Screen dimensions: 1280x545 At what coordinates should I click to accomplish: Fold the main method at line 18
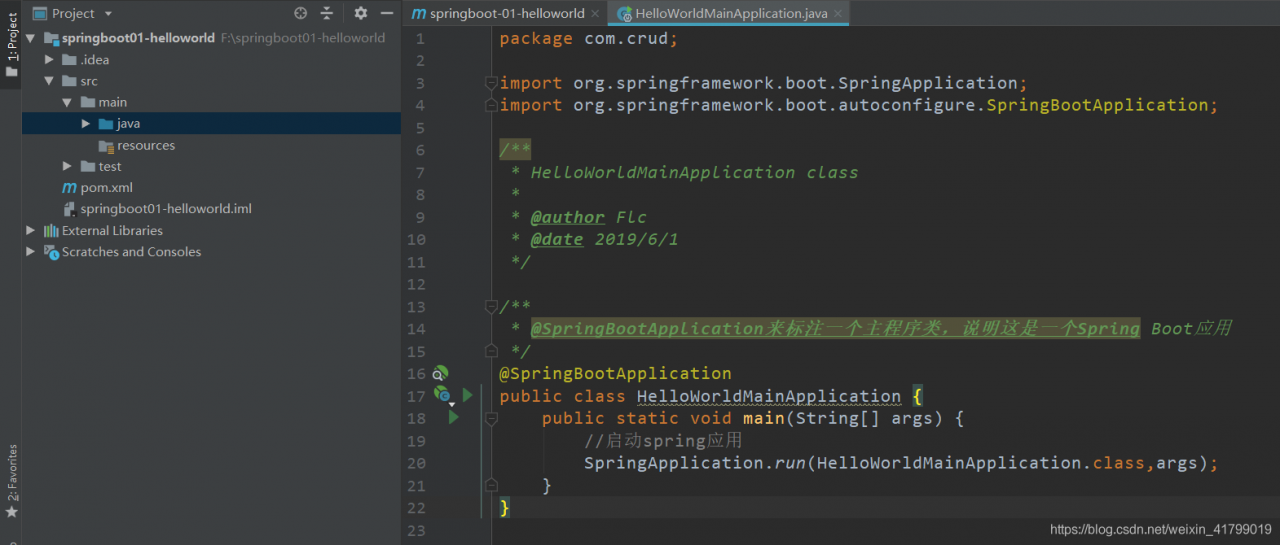coord(490,418)
